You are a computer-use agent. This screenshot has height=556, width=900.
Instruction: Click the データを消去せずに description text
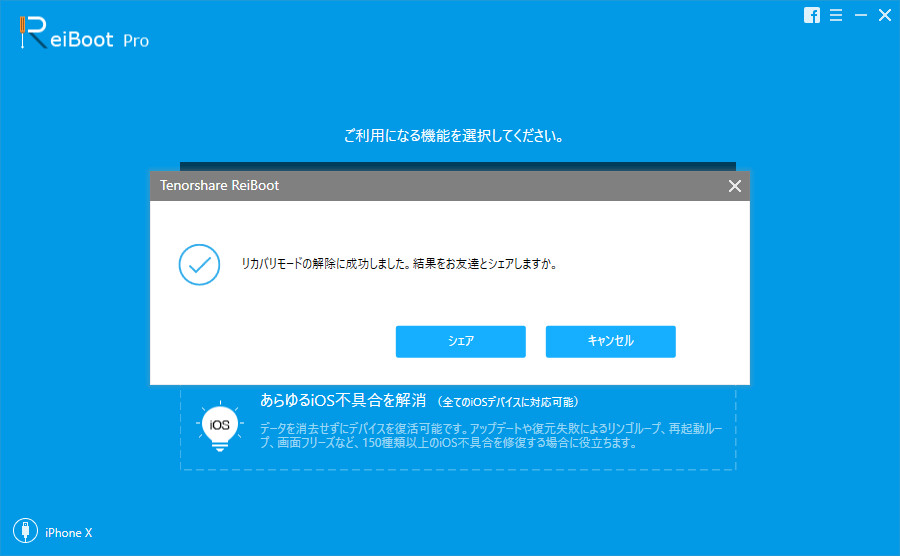pos(491,436)
